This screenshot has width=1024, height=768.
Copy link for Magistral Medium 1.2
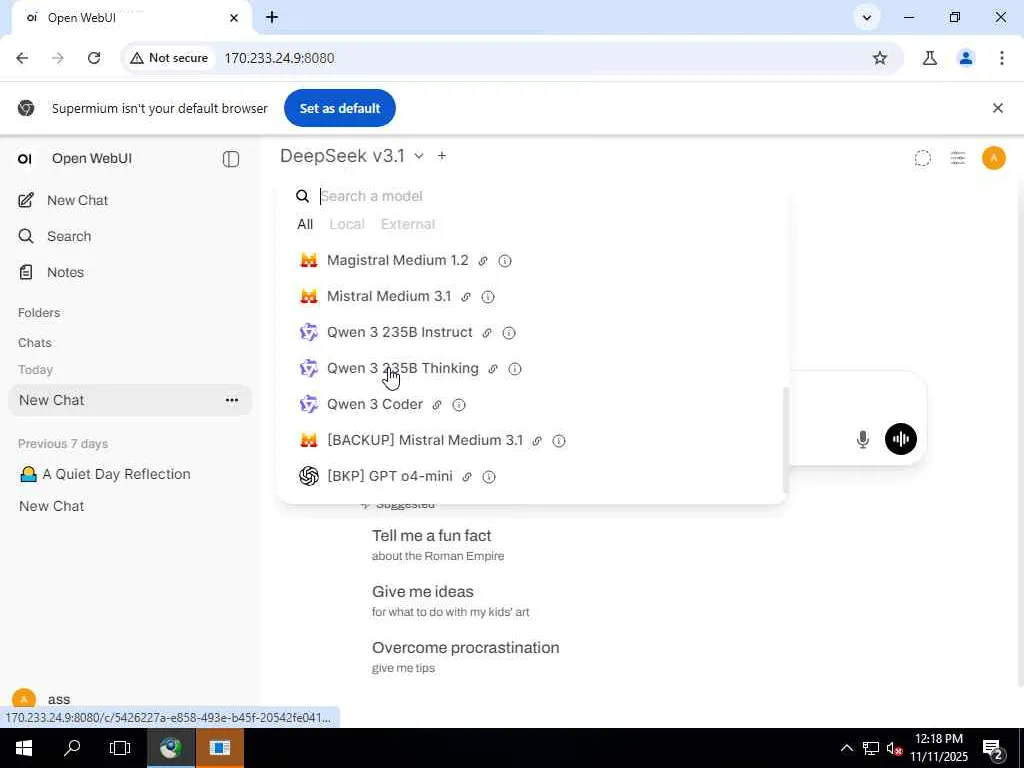[x=483, y=261]
